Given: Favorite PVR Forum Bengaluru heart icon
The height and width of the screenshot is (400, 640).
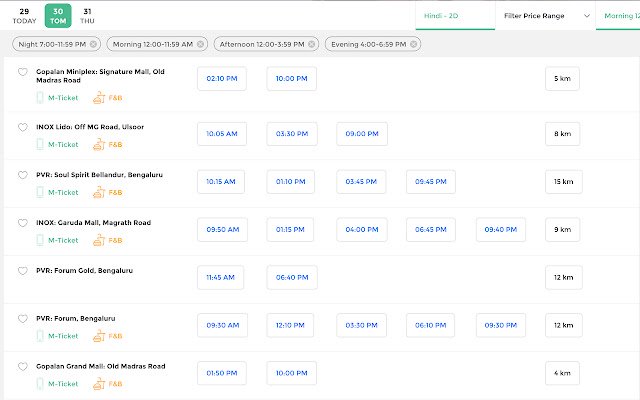Looking at the screenshot, I should pyautogui.click(x=23, y=319).
